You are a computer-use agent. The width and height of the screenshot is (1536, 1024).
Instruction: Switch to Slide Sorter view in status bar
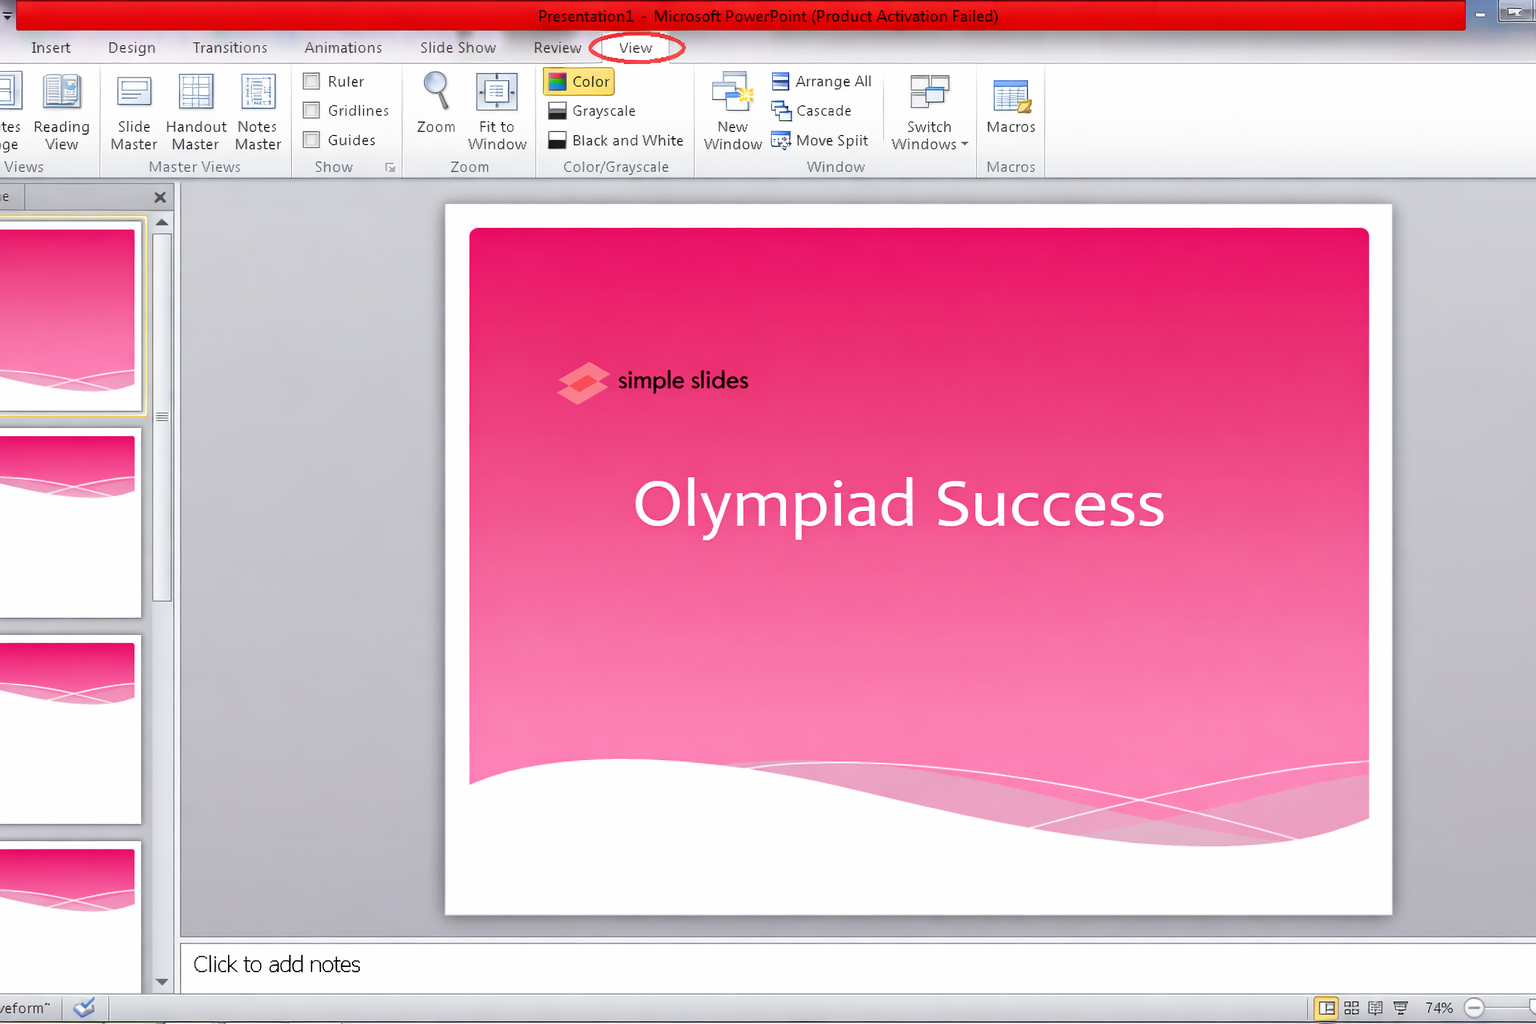pyautogui.click(x=1351, y=1008)
